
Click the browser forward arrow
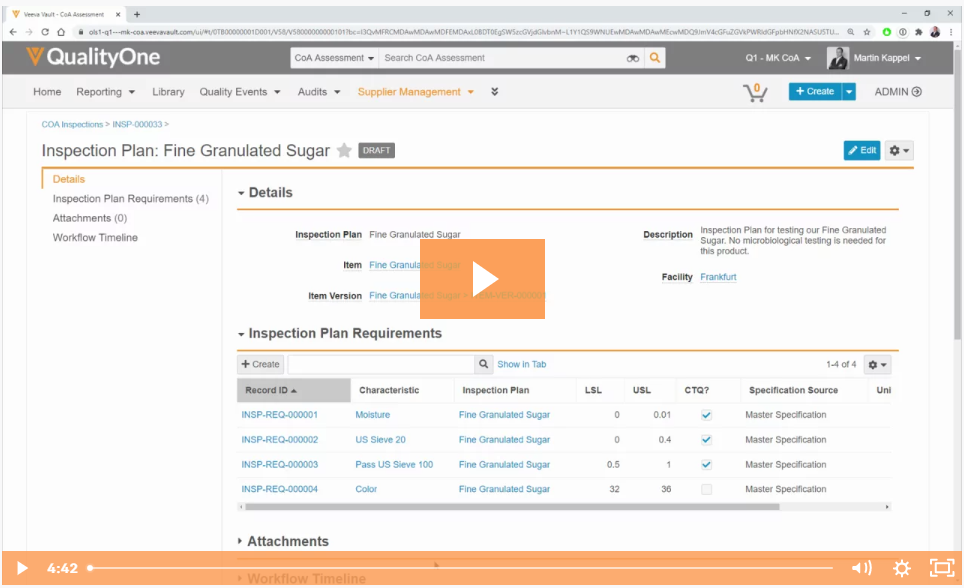29,32
